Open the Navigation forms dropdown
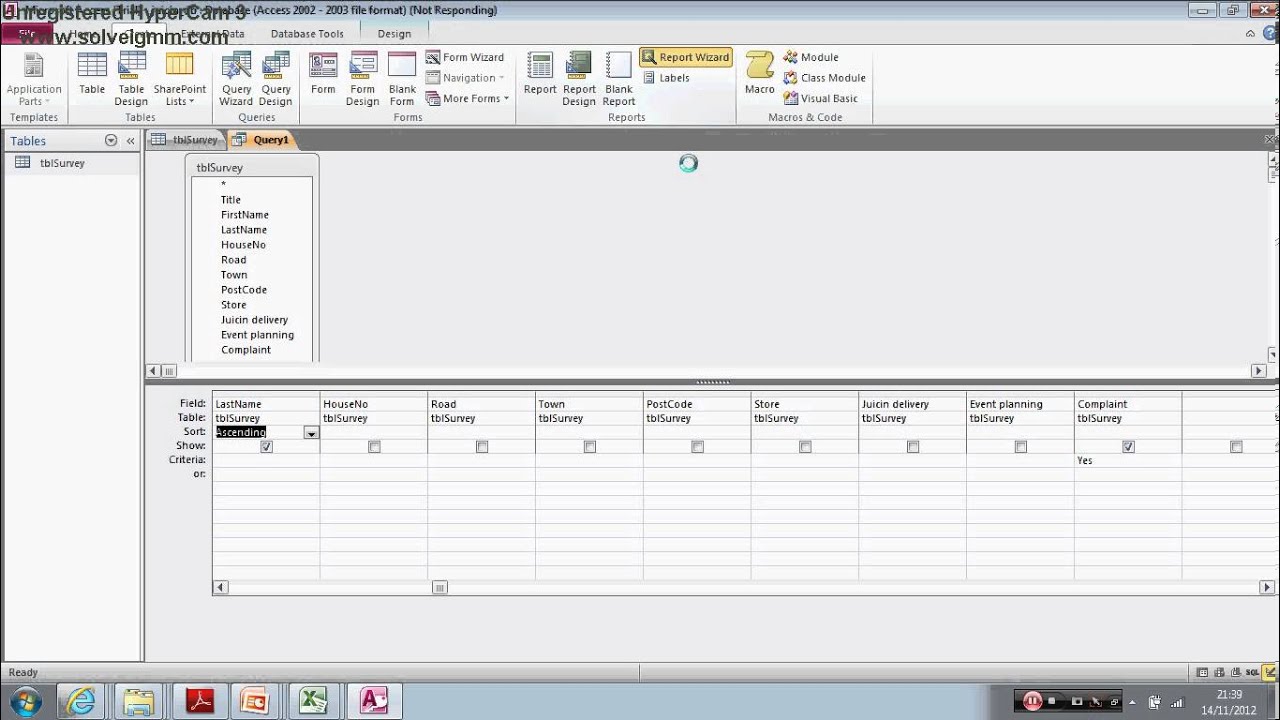 click(465, 78)
